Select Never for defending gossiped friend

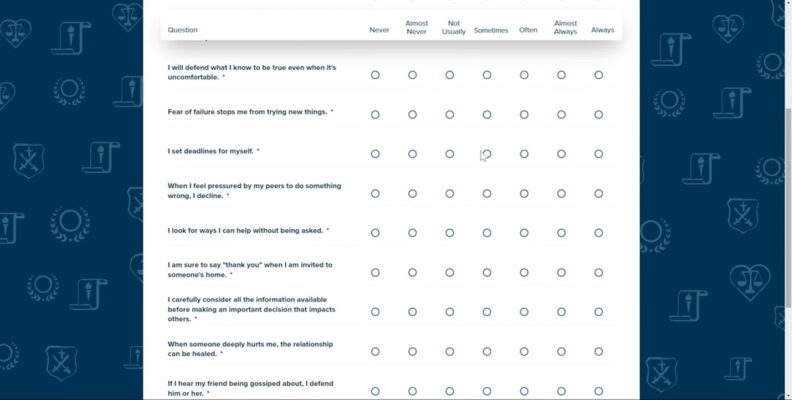(375, 391)
